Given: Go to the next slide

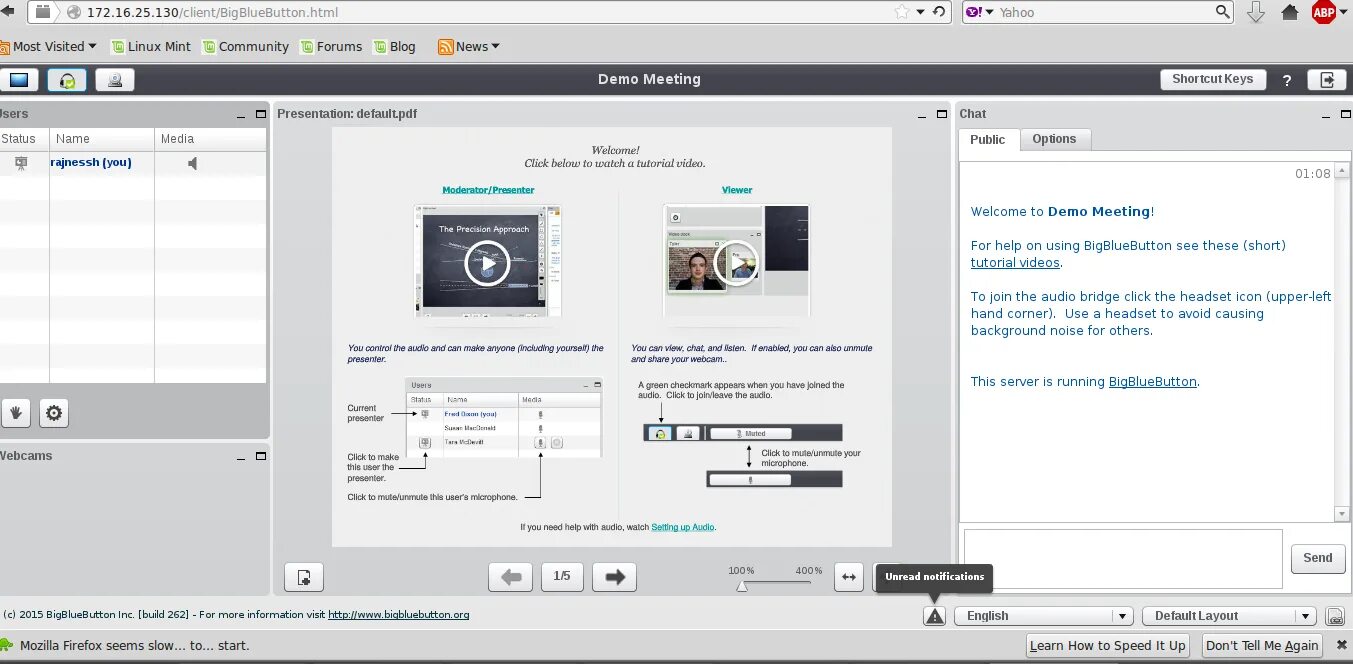Looking at the screenshot, I should pos(614,576).
